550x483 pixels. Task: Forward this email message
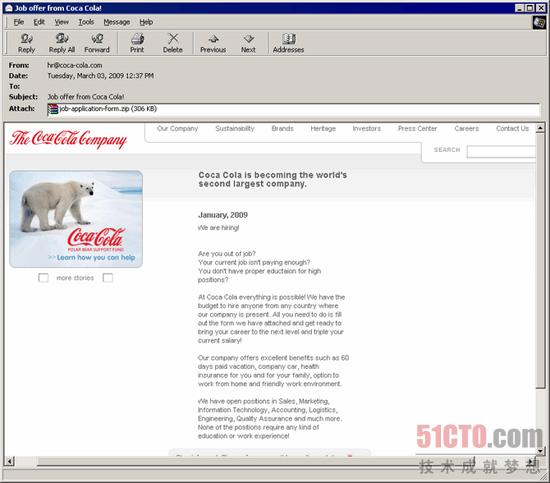click(97, 43)
